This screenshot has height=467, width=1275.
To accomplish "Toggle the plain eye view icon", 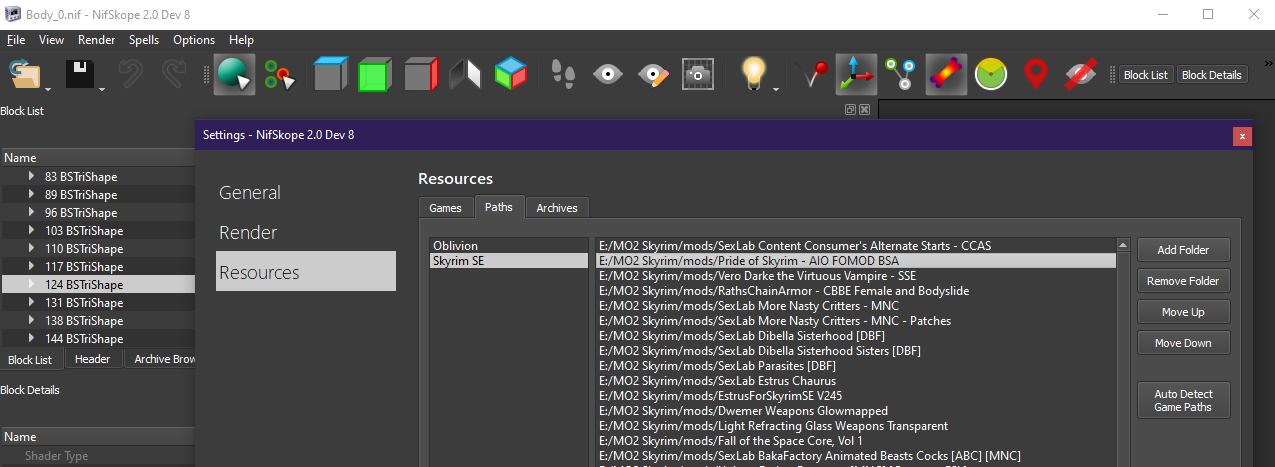I will 608,75.
